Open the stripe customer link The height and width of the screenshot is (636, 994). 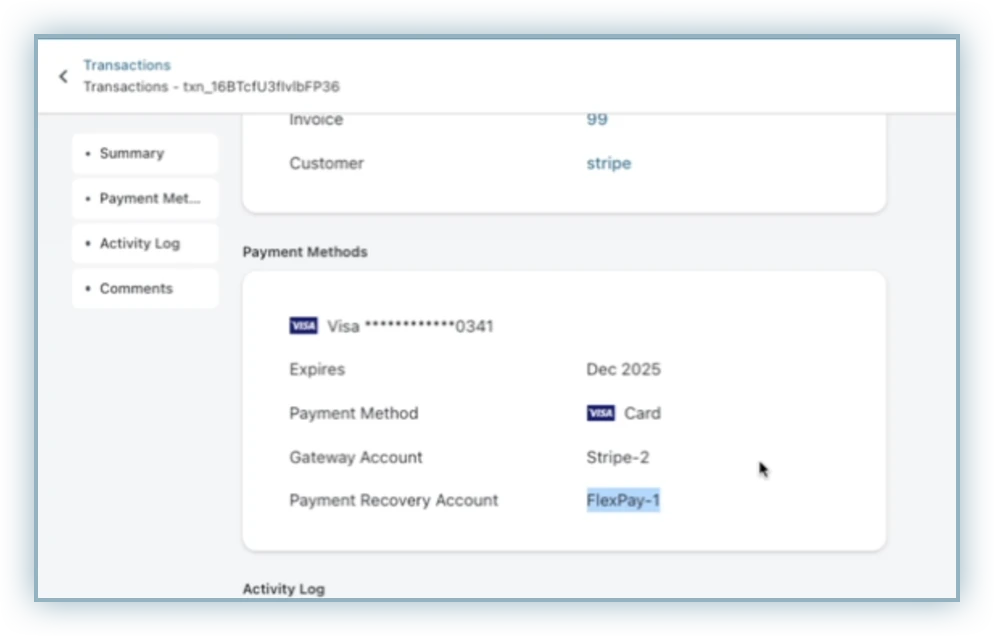(x=608, y=163)
